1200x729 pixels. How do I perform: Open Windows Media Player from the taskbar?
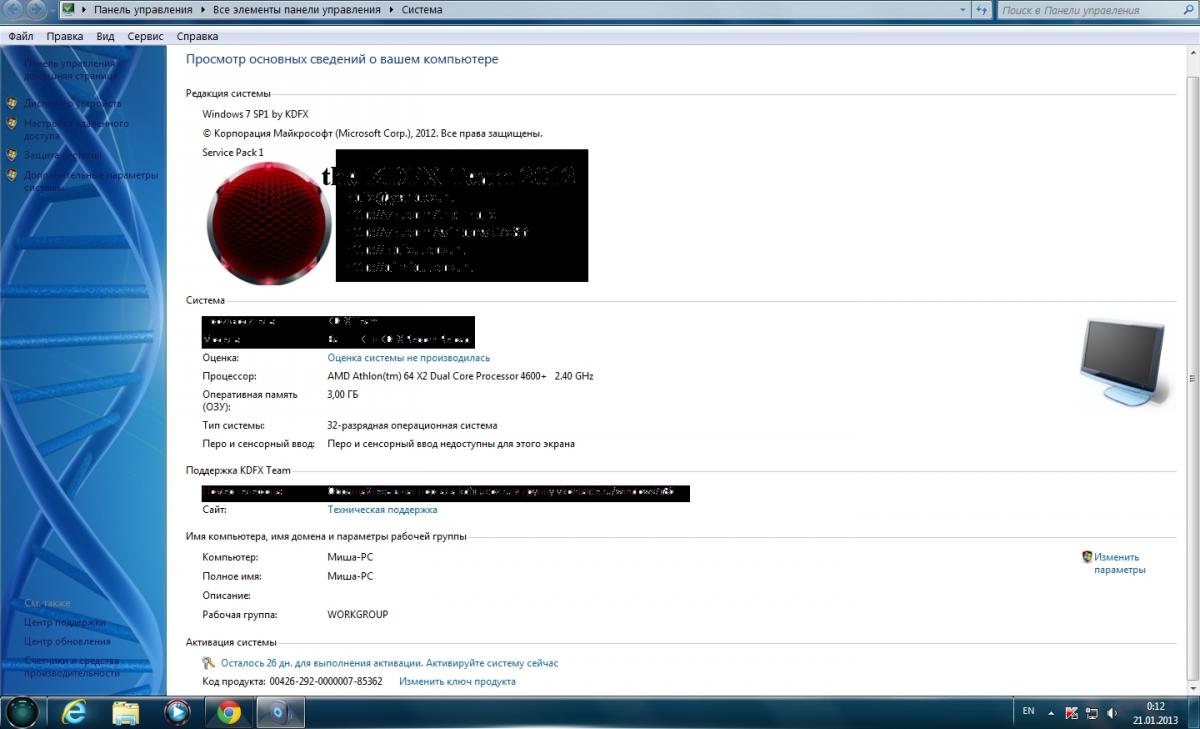tap(177, 712)
